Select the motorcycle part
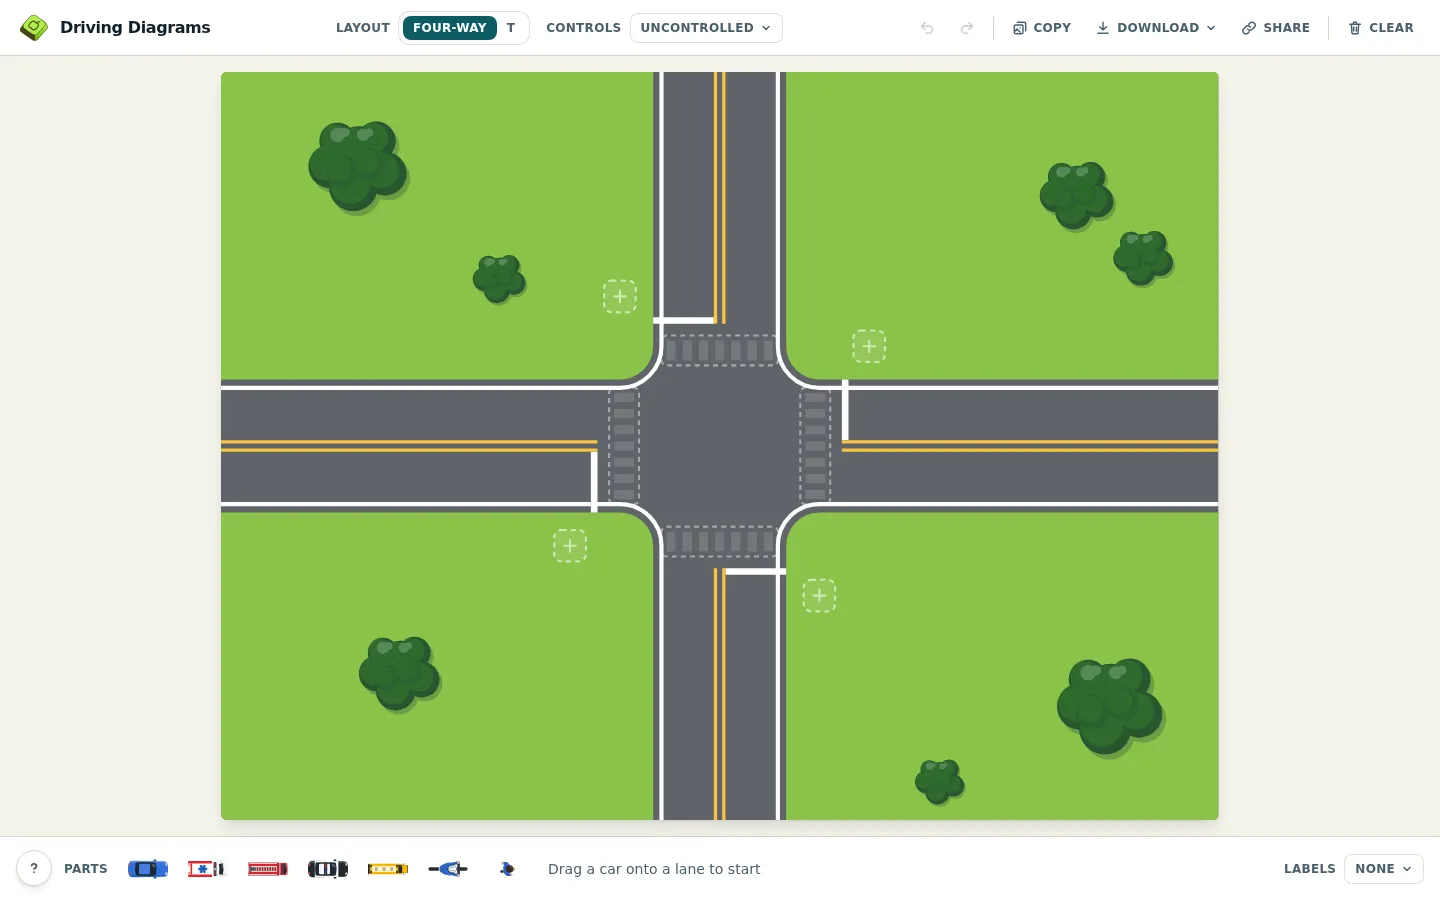The height and width of the screenshot is (900, 1440). [x=448, y=869]
